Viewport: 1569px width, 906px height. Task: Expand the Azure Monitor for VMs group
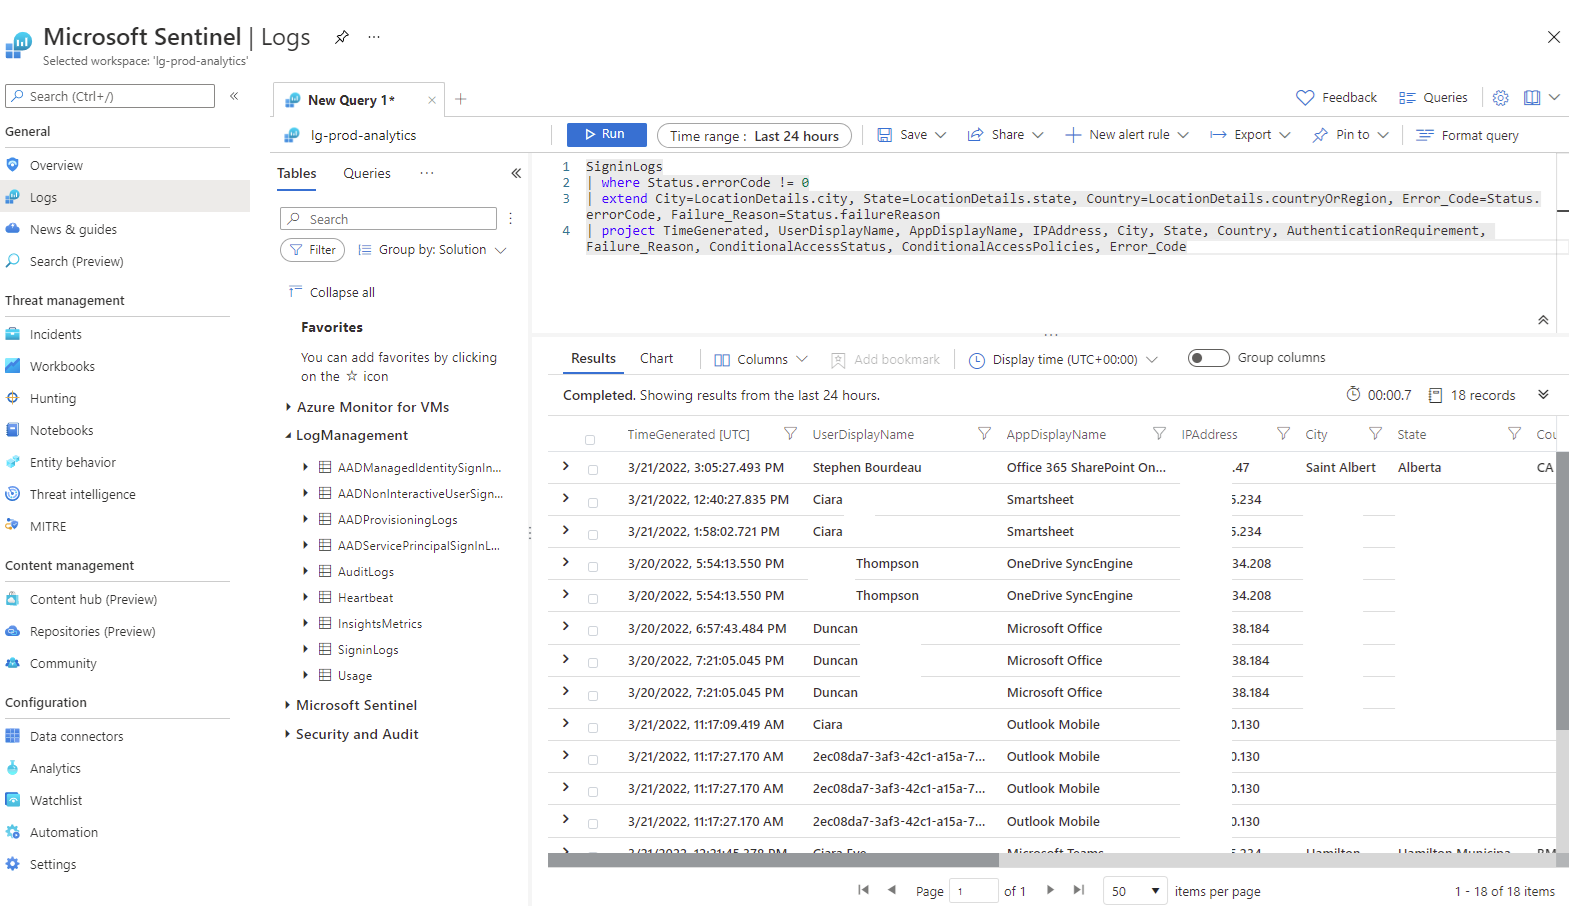point(288,407)
